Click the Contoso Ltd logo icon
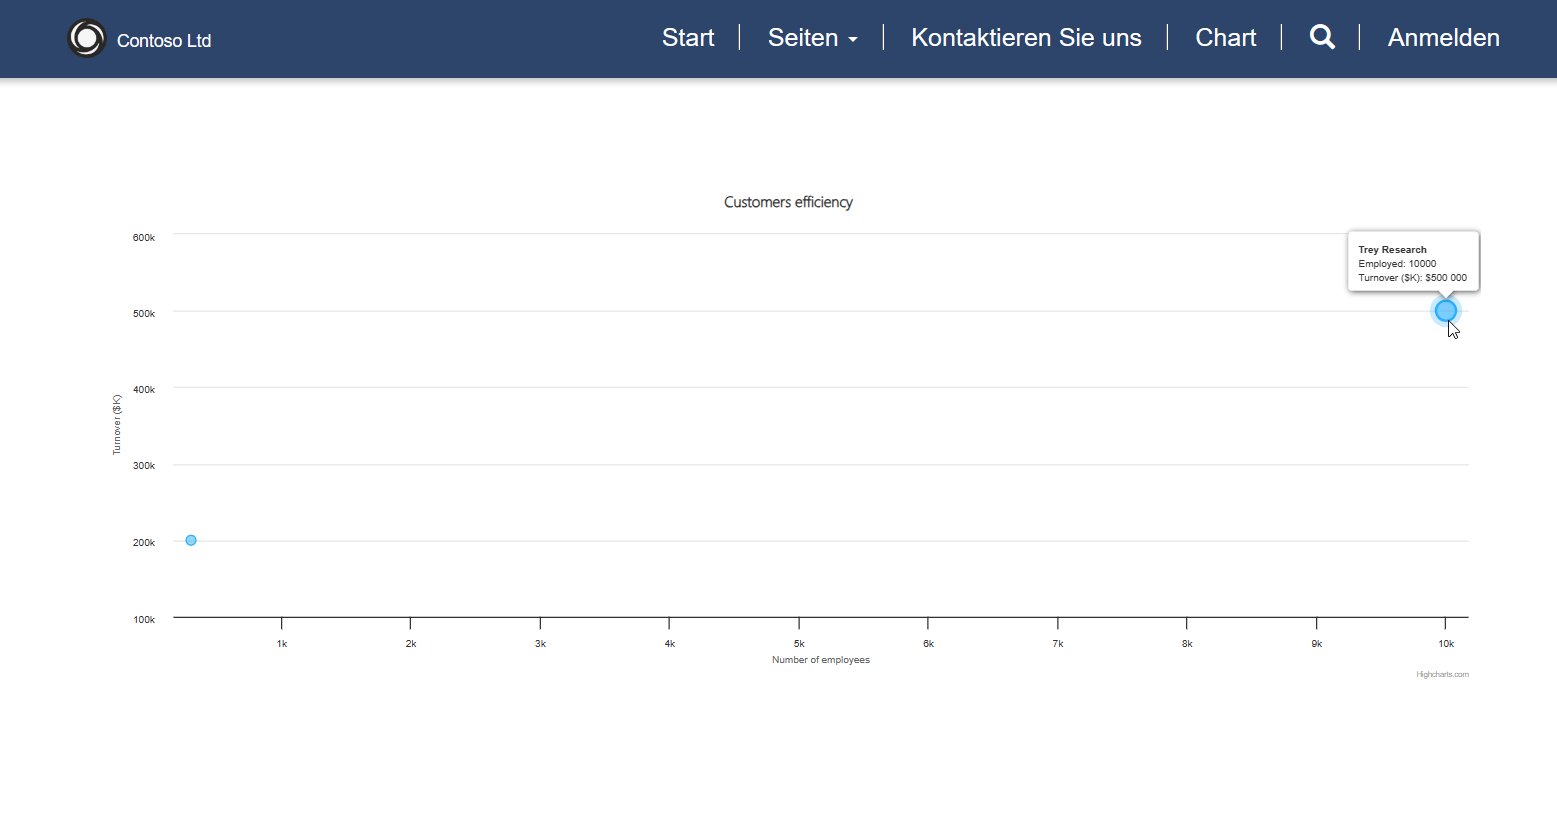The height and width of the screenshot is (819, 1557). 87,38
